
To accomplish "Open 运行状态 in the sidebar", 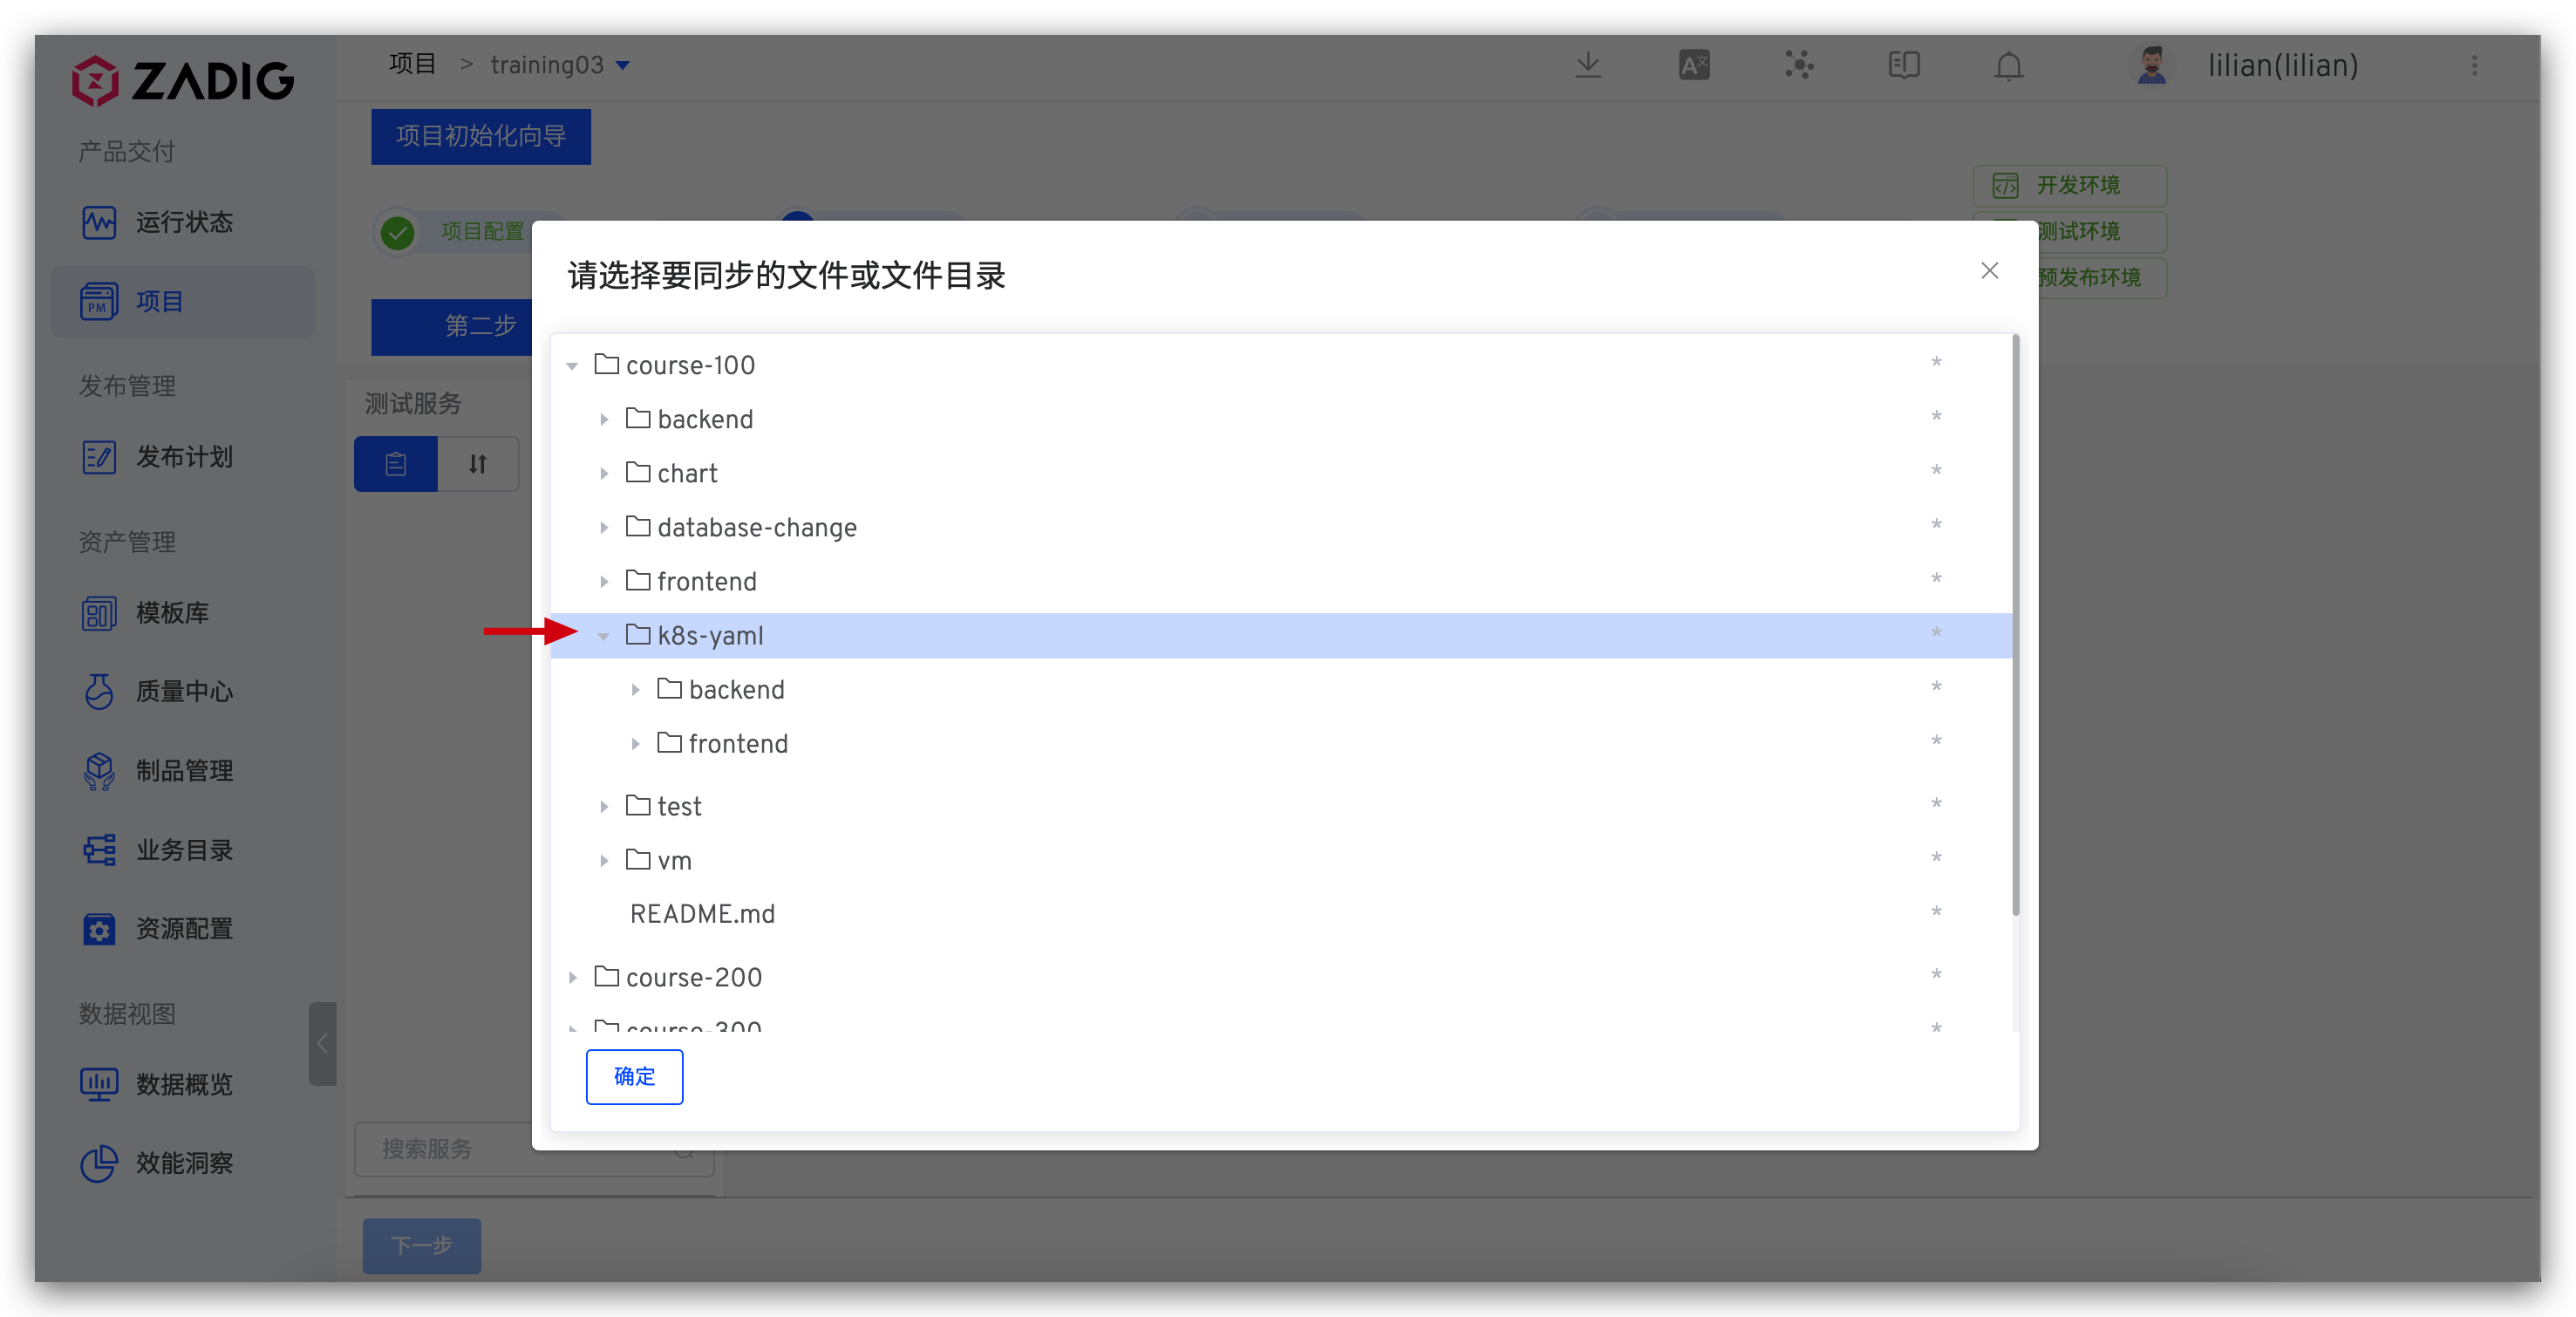I will (183, 222).
